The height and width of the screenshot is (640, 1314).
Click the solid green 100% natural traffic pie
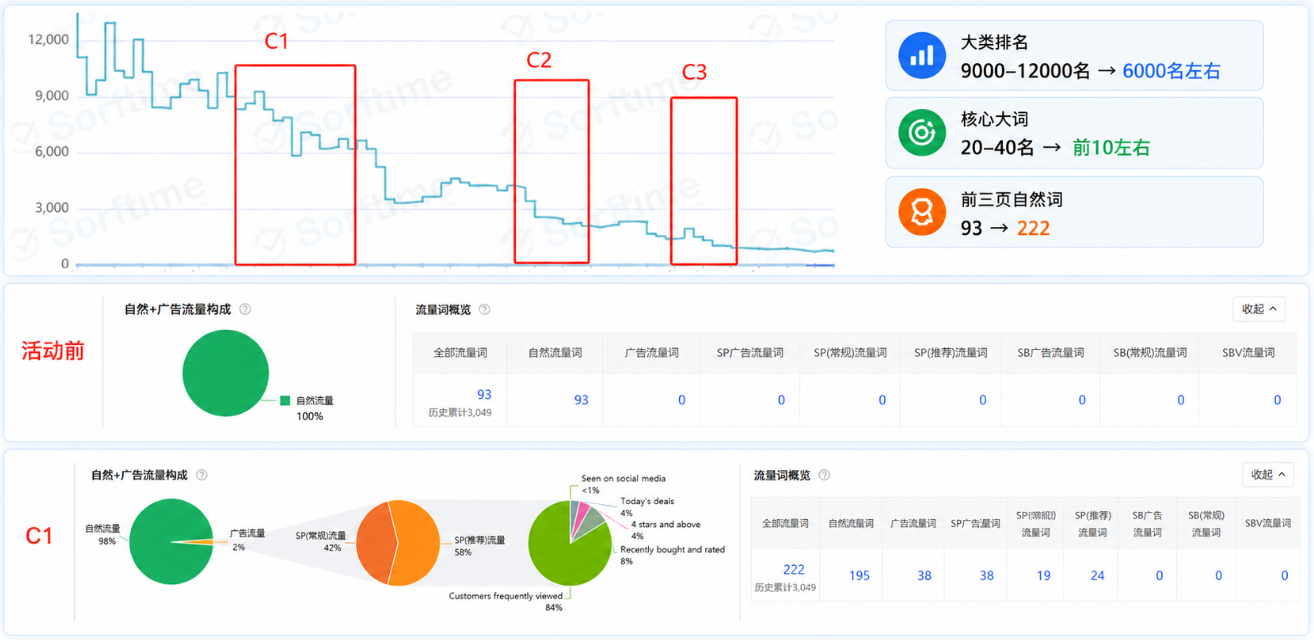pyautogui.click(x=226, y=373)
